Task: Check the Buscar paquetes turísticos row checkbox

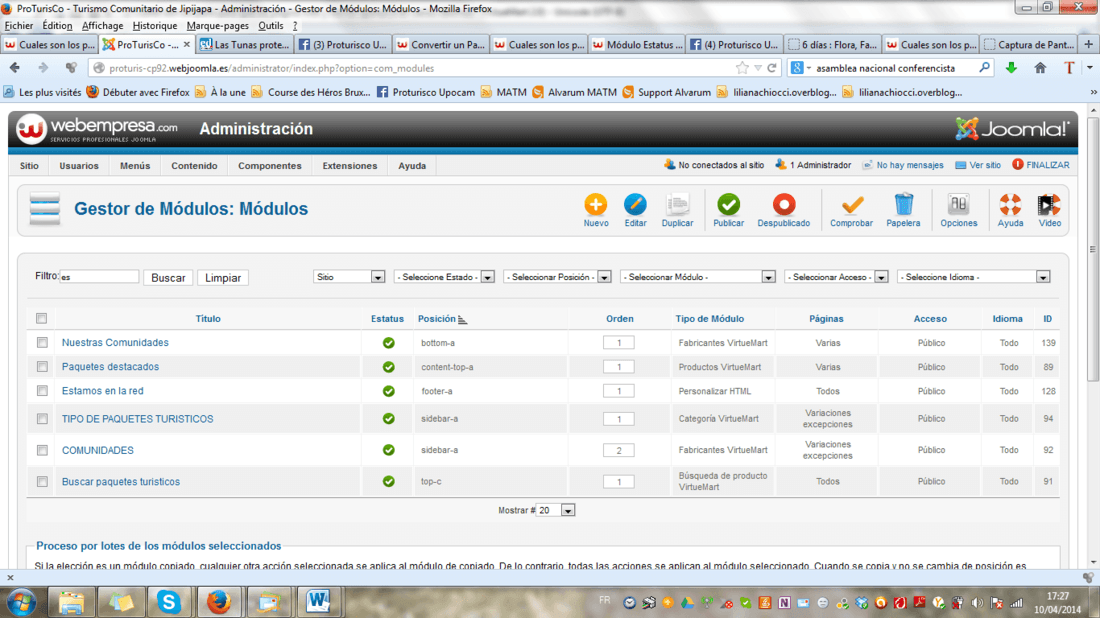Action: point(42,482)
